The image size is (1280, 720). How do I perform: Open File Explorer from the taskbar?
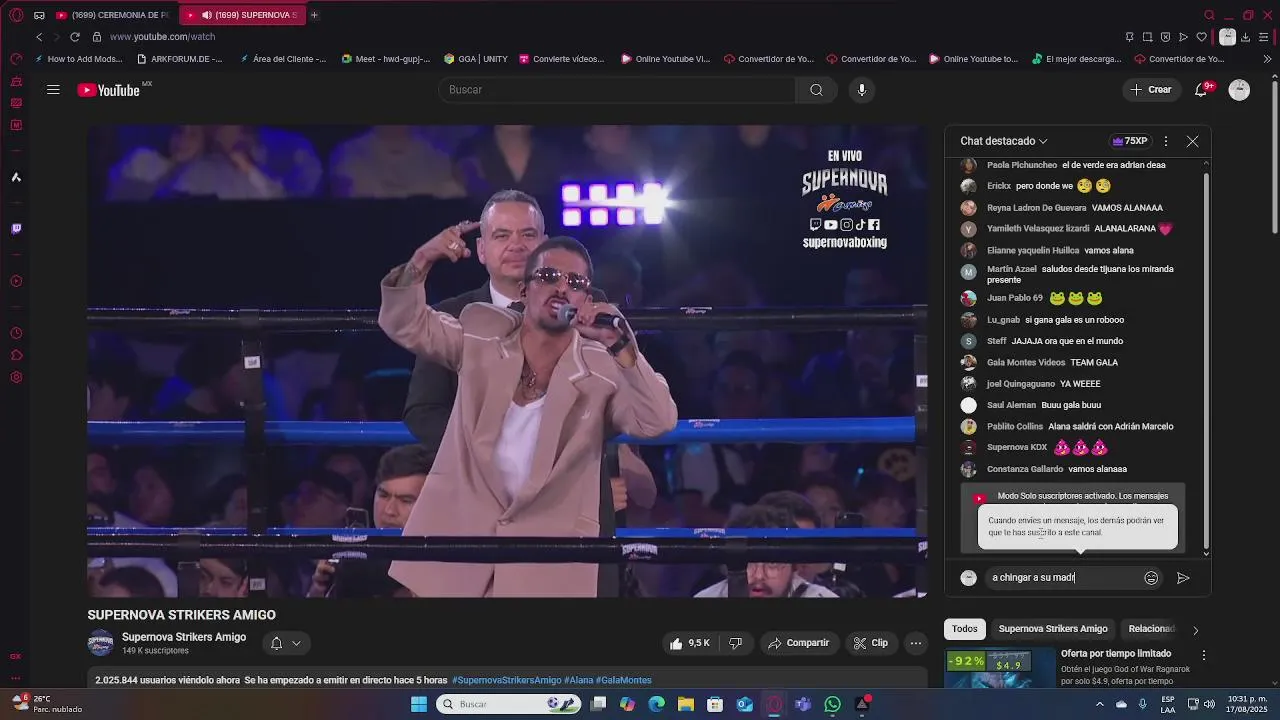click(x=686, y=704)
